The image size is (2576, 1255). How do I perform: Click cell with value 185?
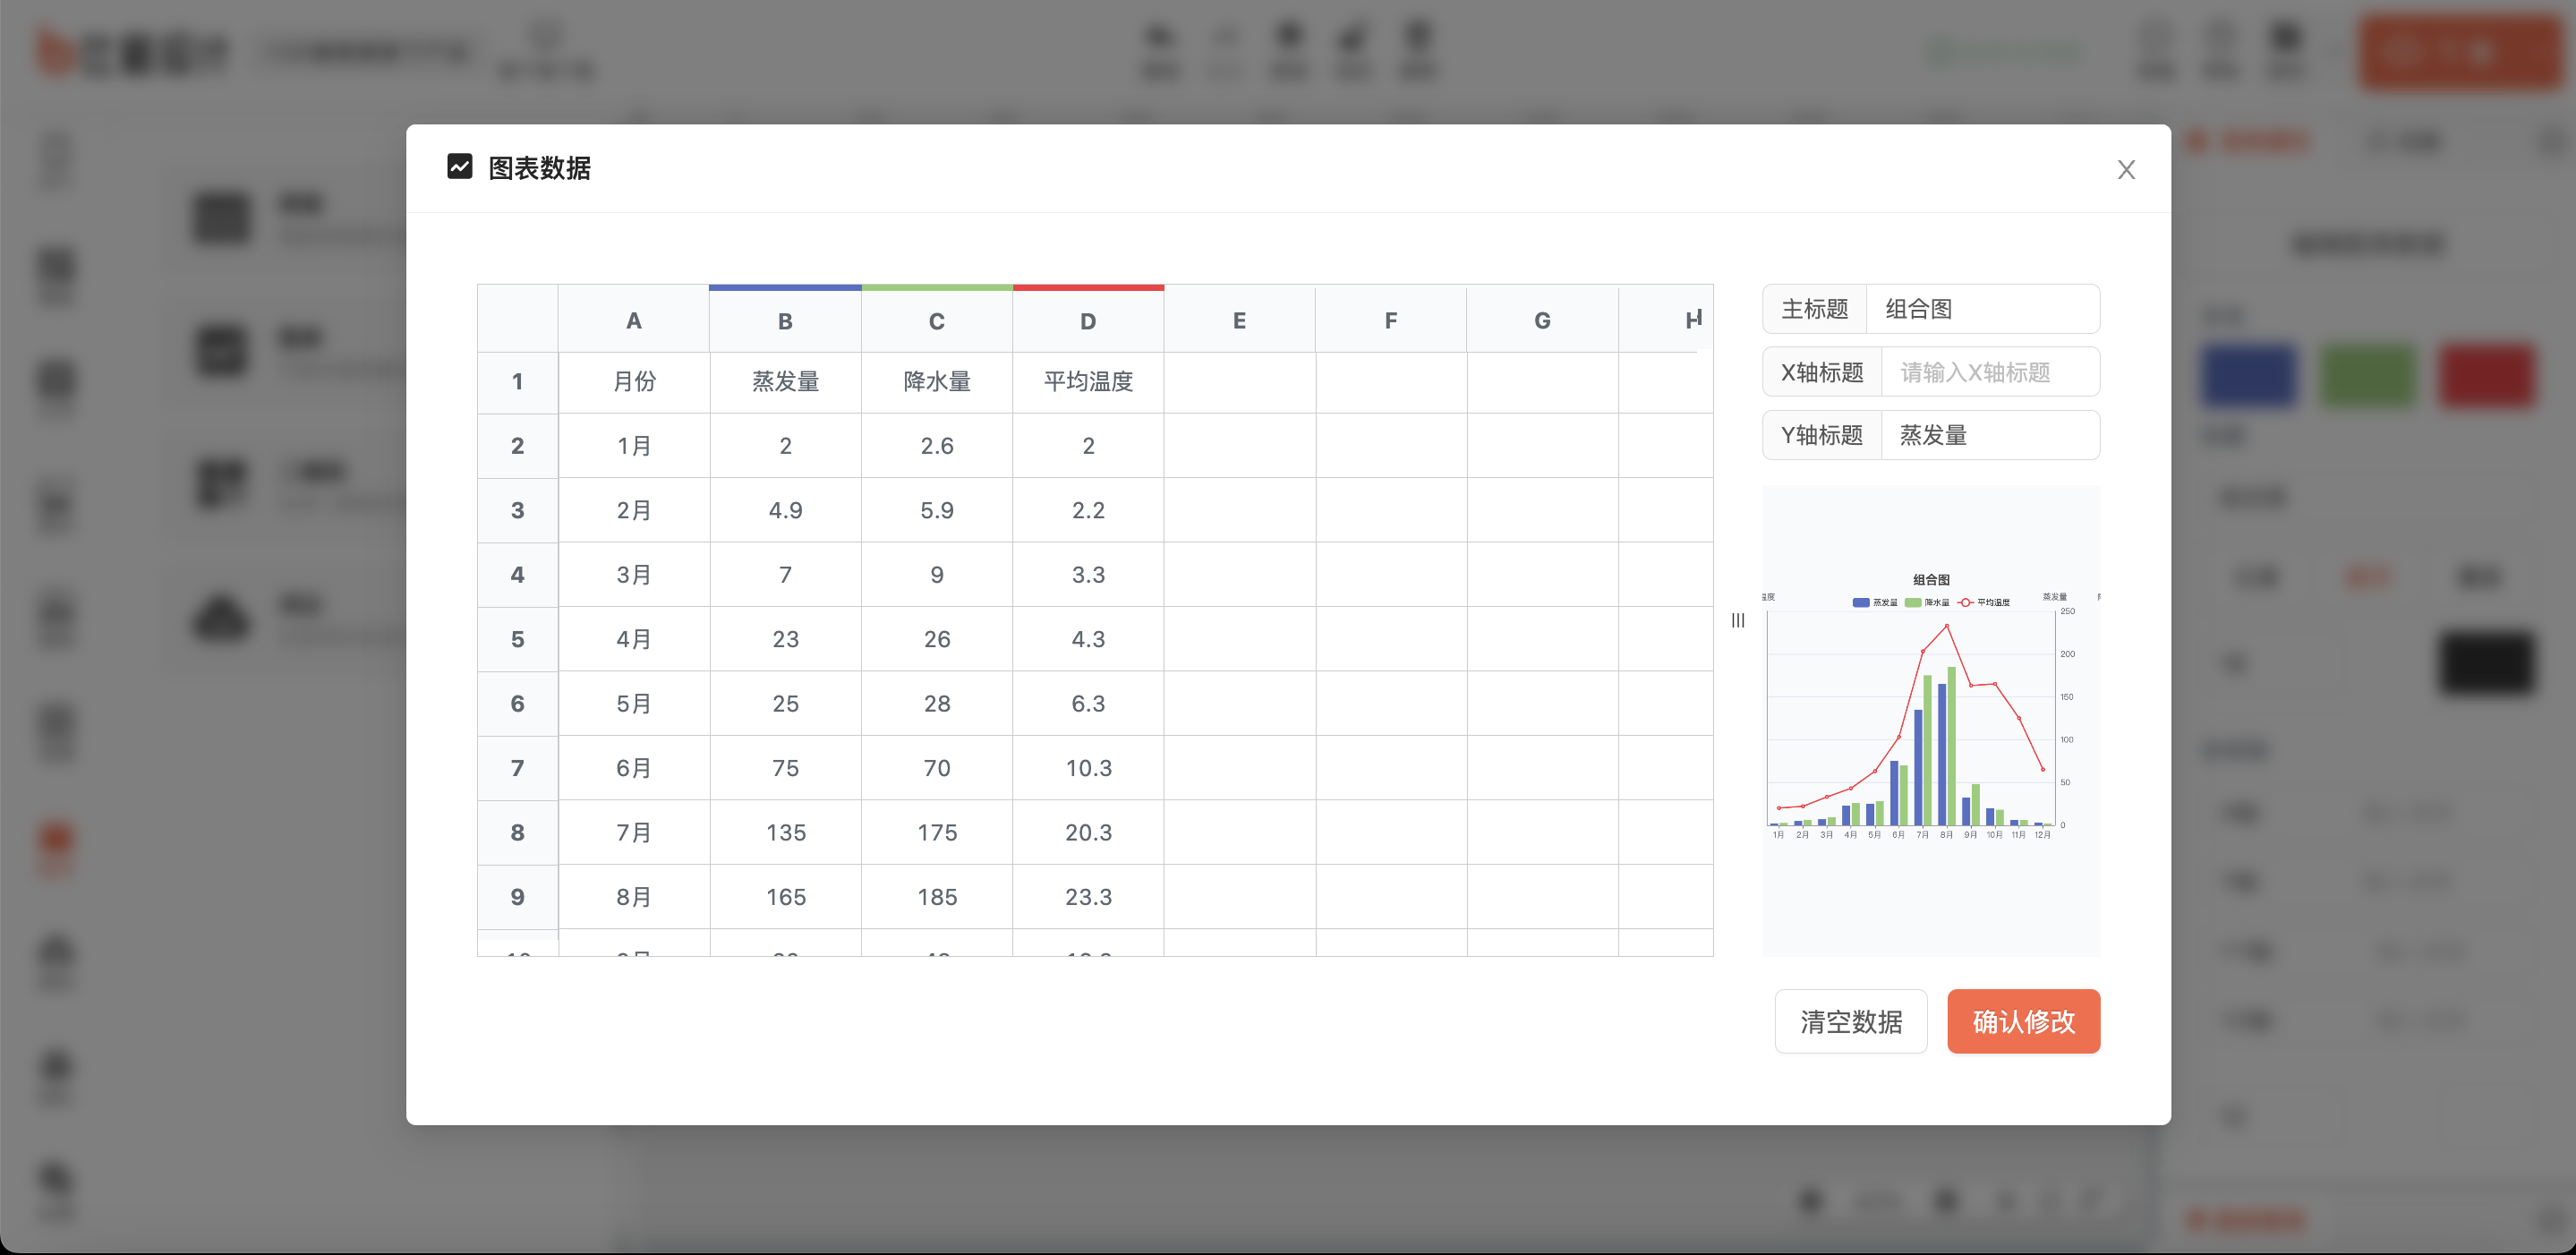point(936,897)
